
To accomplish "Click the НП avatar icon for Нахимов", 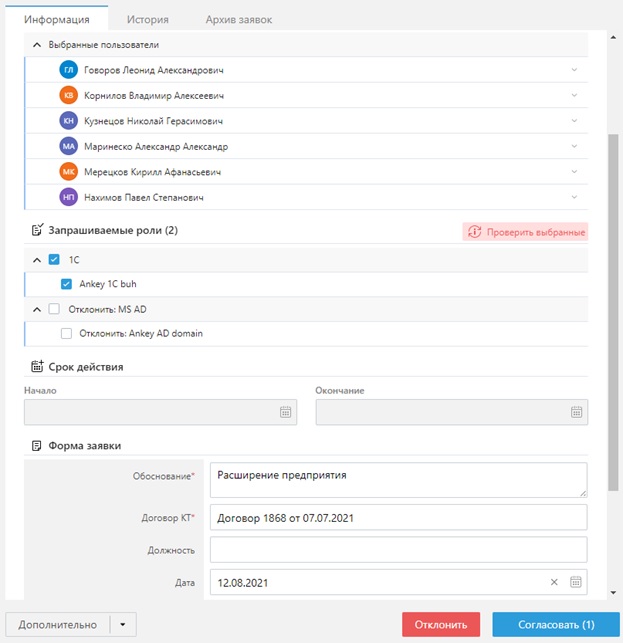I will 68,198.
